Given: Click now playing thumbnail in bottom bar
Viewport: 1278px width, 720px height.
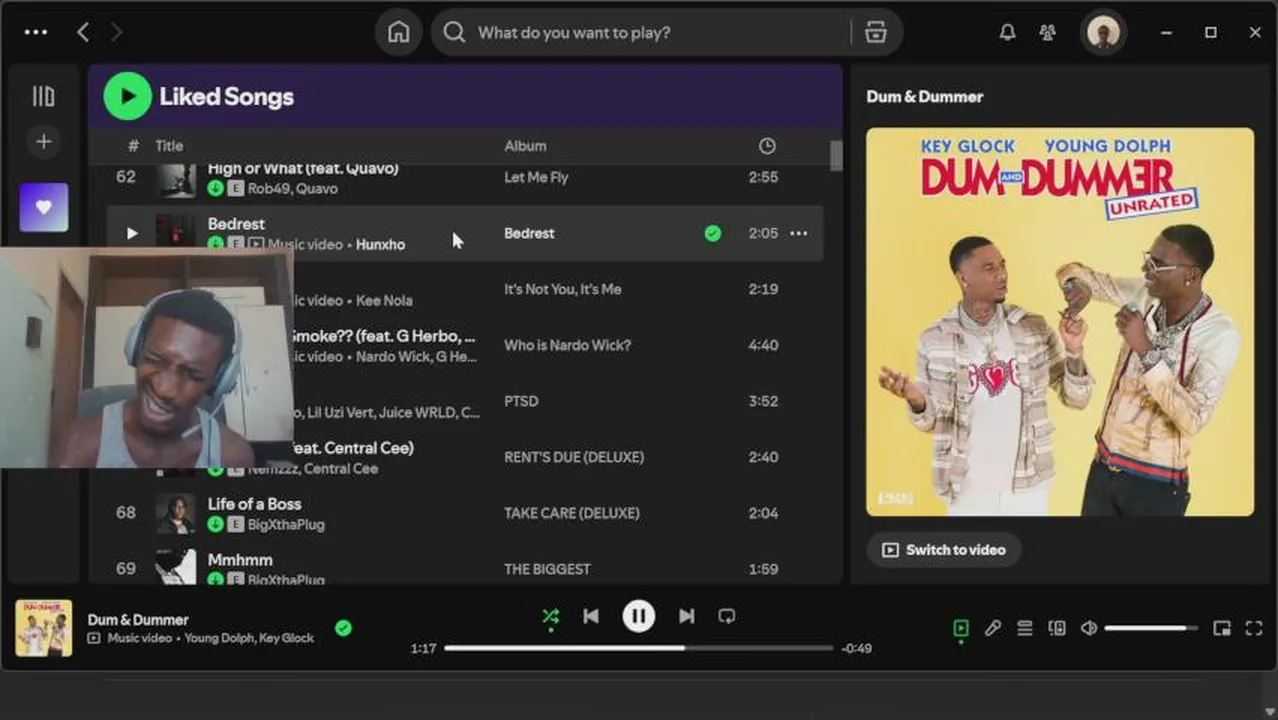Looking at the screenshot, I should (43, 628).
